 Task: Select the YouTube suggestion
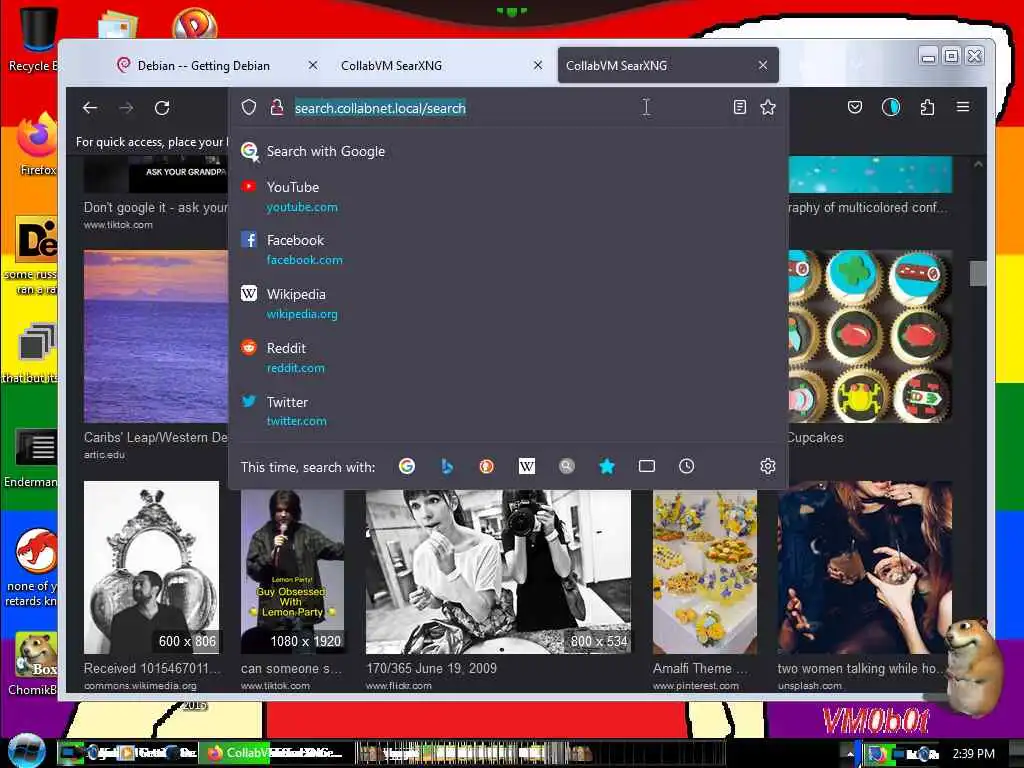tap(508, 197)
